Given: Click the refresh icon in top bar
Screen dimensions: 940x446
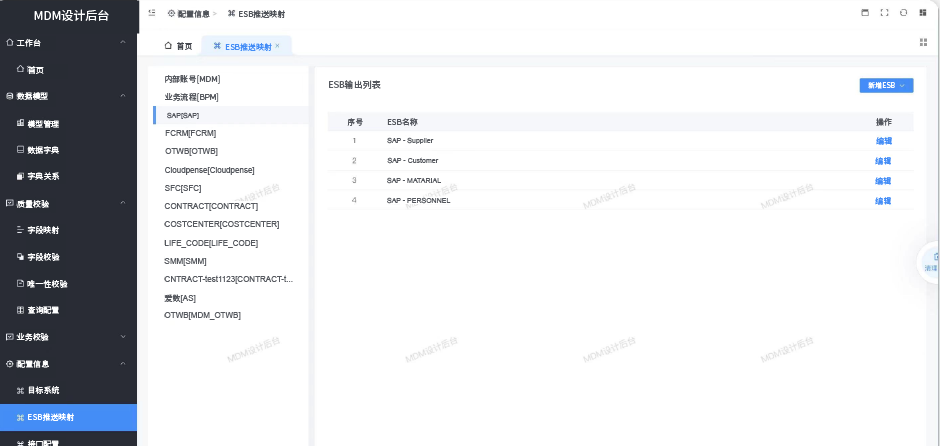Looking at the screenshot, I should click(903, 13).
